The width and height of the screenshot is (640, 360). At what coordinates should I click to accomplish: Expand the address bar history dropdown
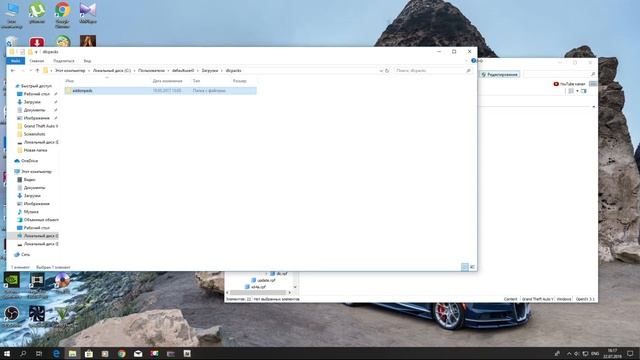[x=381, y=71]
